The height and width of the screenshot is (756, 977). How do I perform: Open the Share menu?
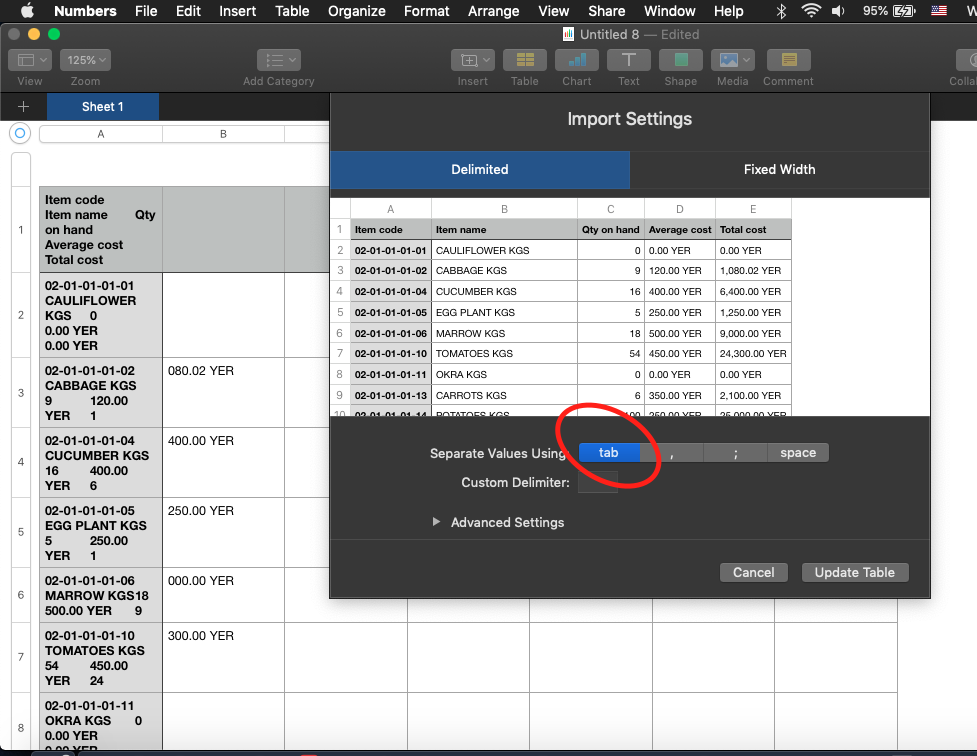pyautogui.click(x=606, y=11)
